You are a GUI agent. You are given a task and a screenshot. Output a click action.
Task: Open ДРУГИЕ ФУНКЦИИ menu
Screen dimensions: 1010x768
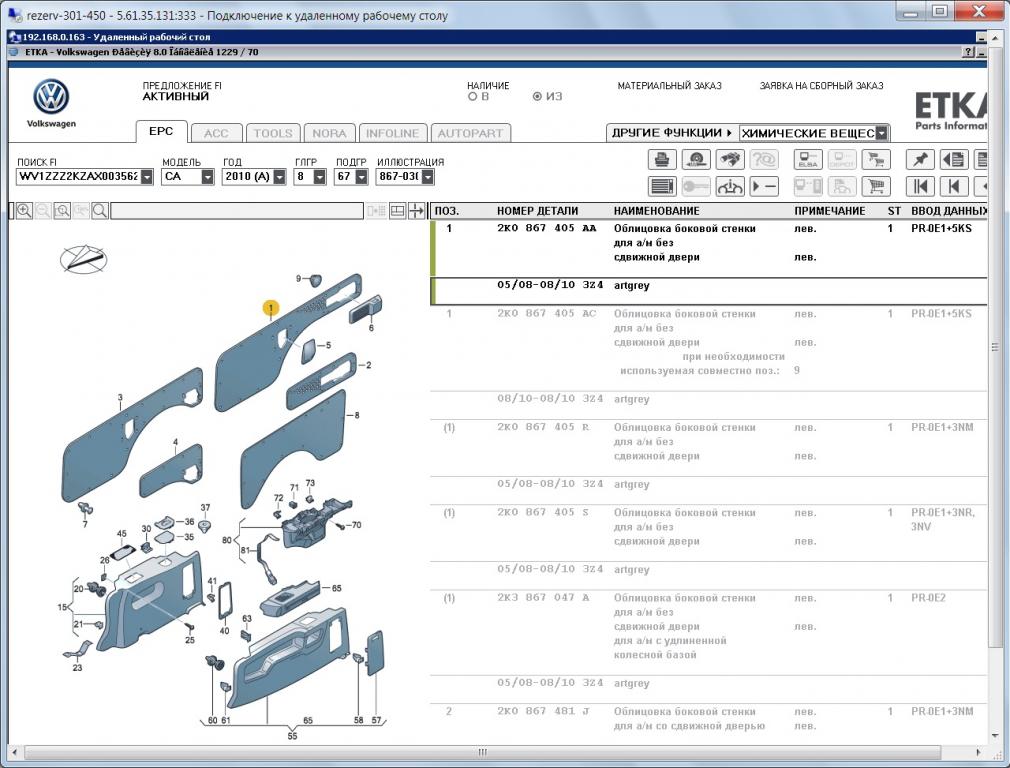point(672,133)
